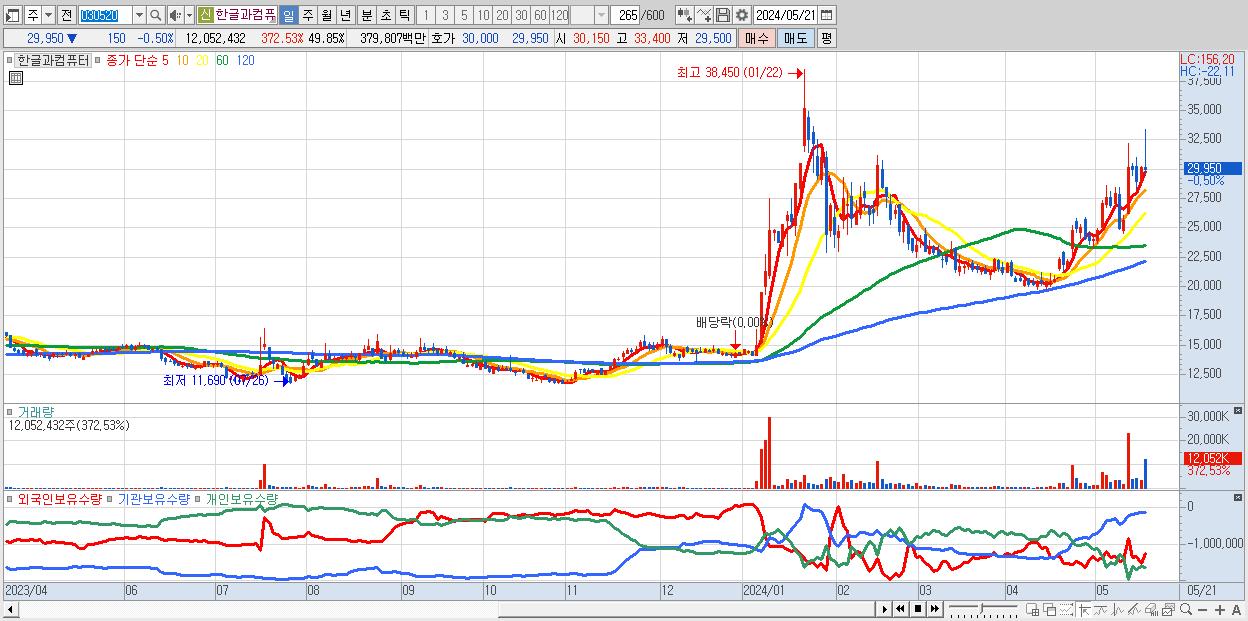Image resolution: width=1248 pixels, height=621 pixels.
Task: Click the 평 button
Action: pos(826,38)
